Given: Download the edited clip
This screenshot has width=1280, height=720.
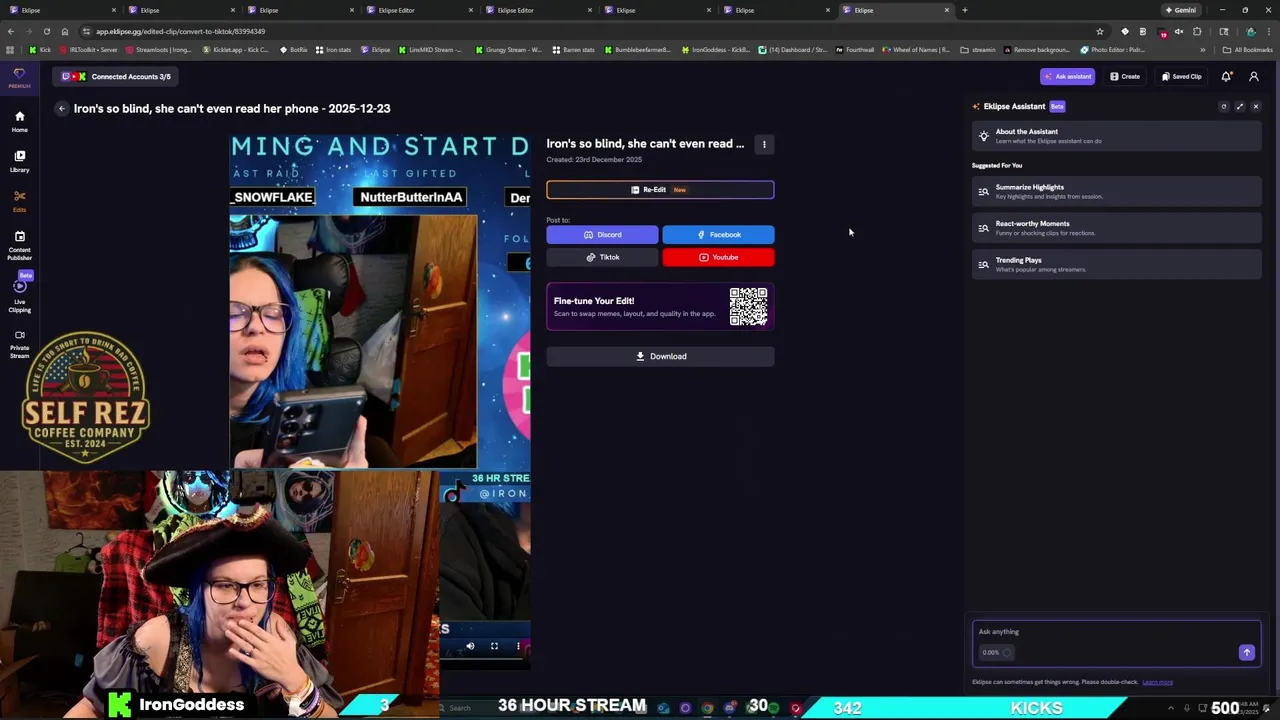Looking at the screenshot, I should click(660, 356).
